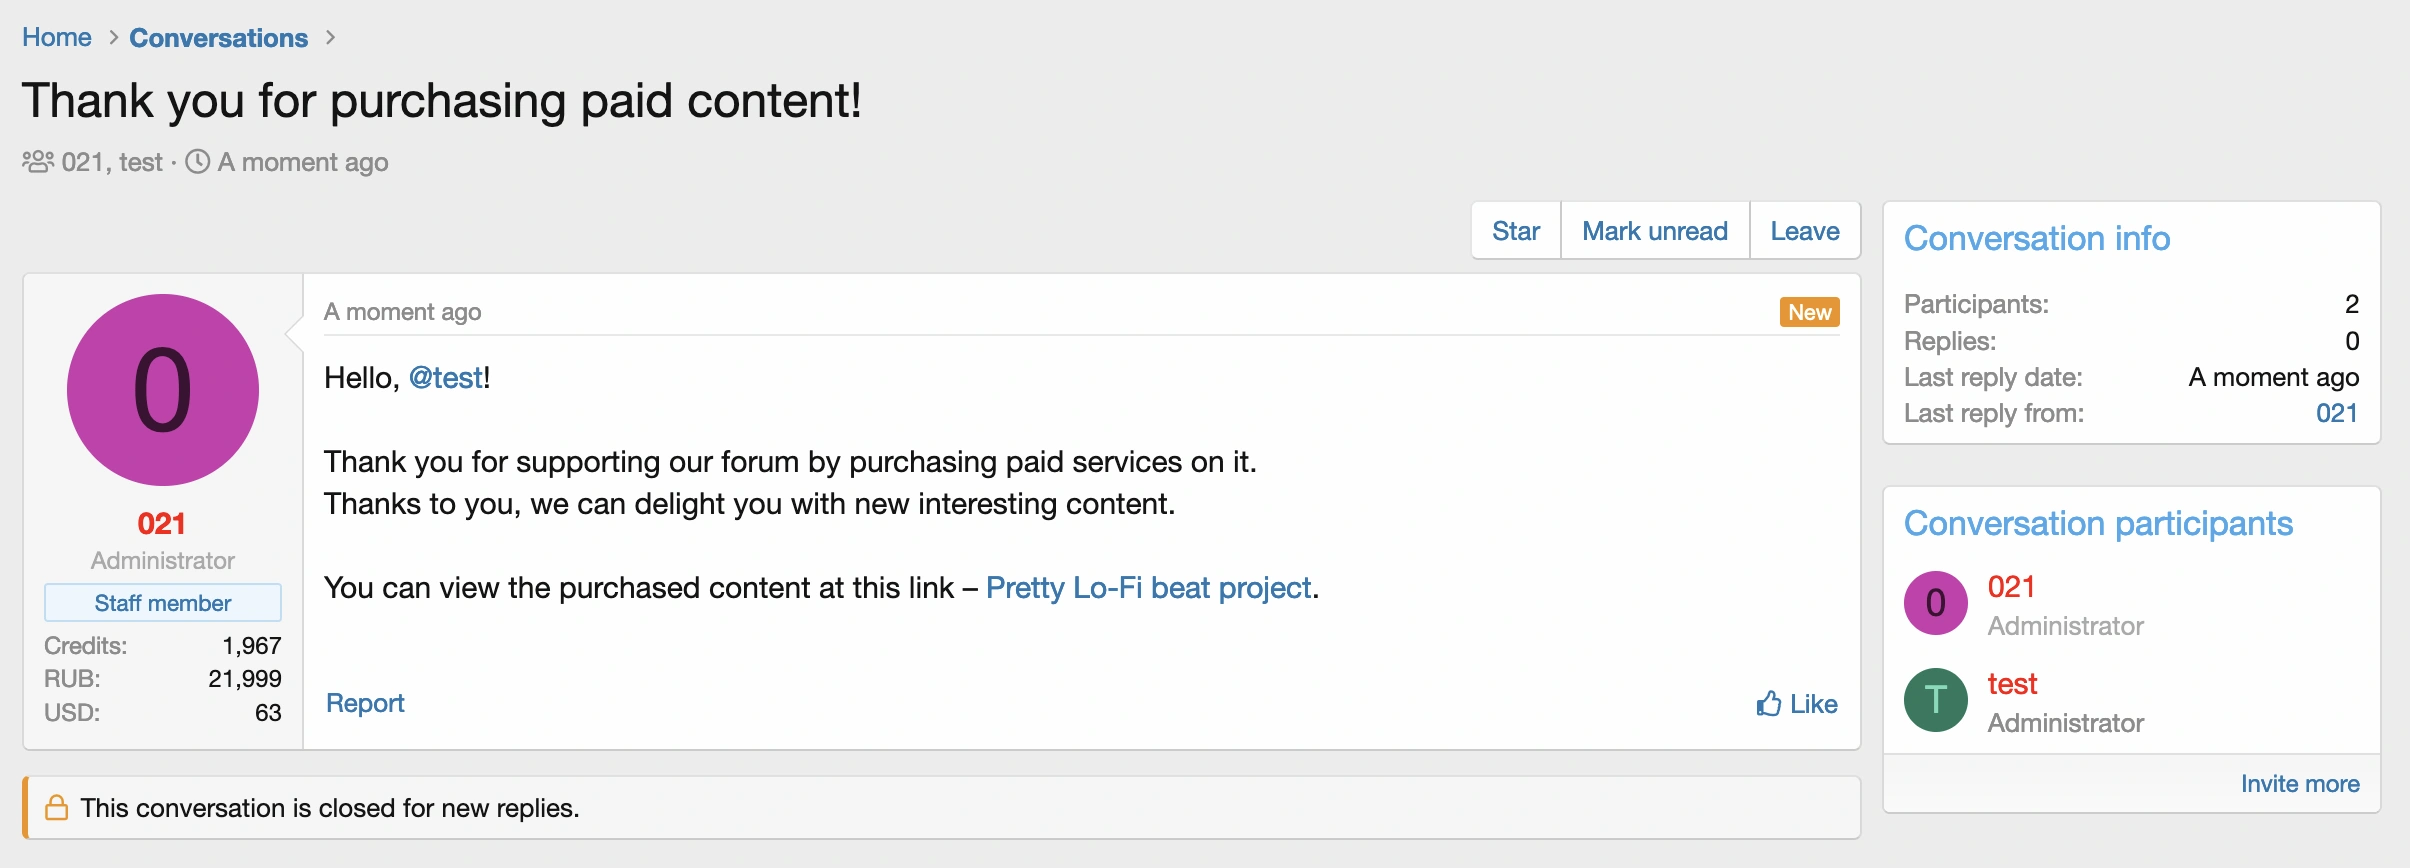2410x868 pixels.
Task: Open test's profile in participants list
Action: pyautogui.click(x=2012, y=684)
